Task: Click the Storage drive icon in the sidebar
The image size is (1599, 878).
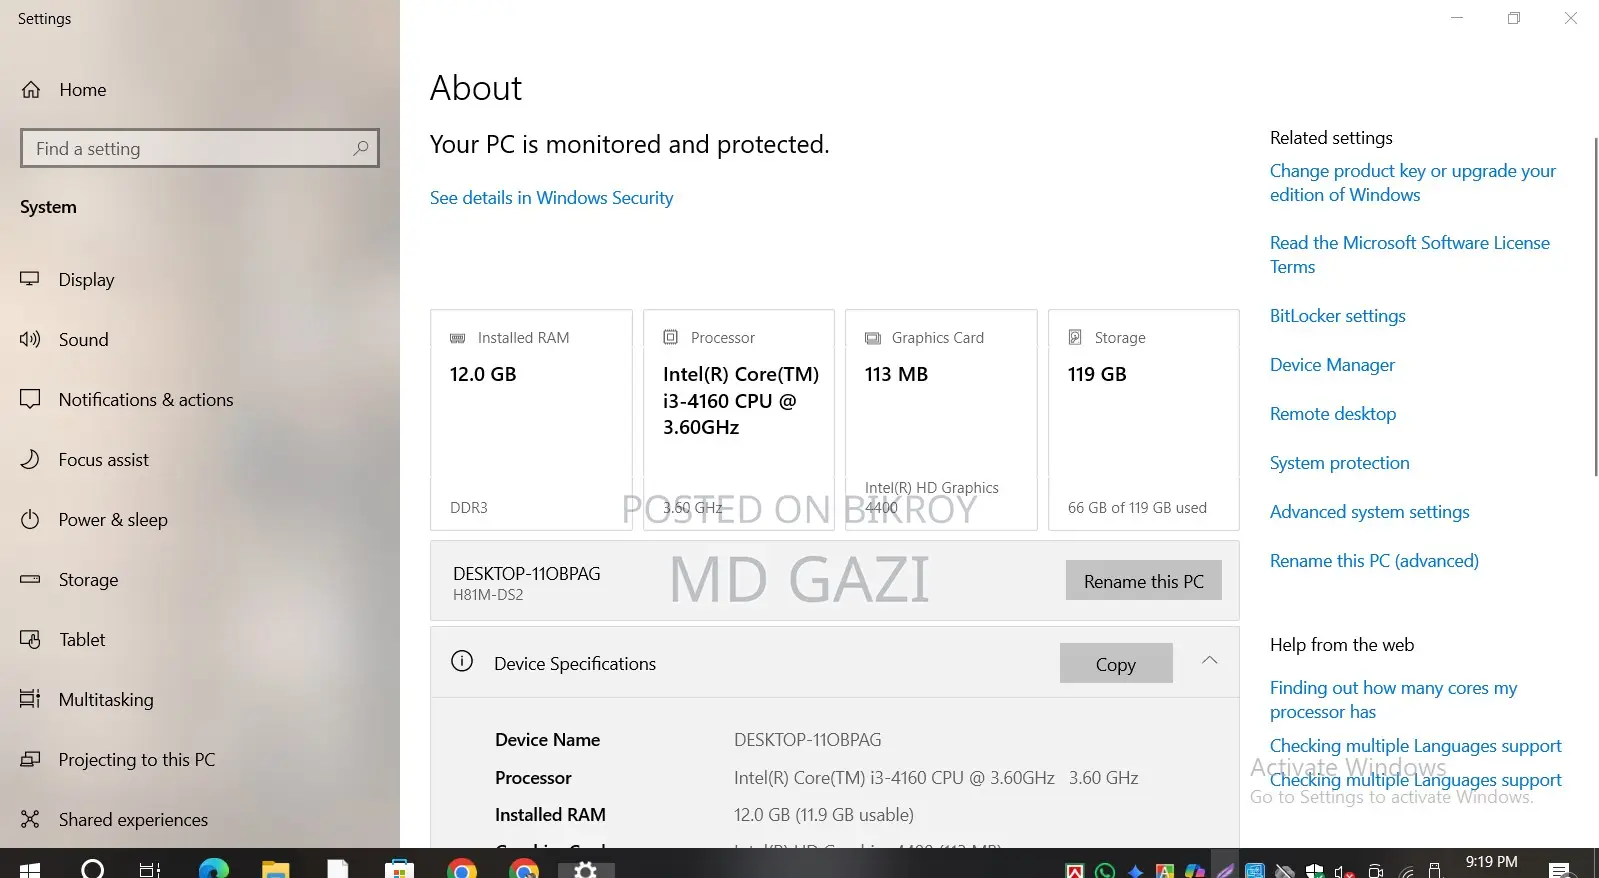Action: tap(30, 579)
